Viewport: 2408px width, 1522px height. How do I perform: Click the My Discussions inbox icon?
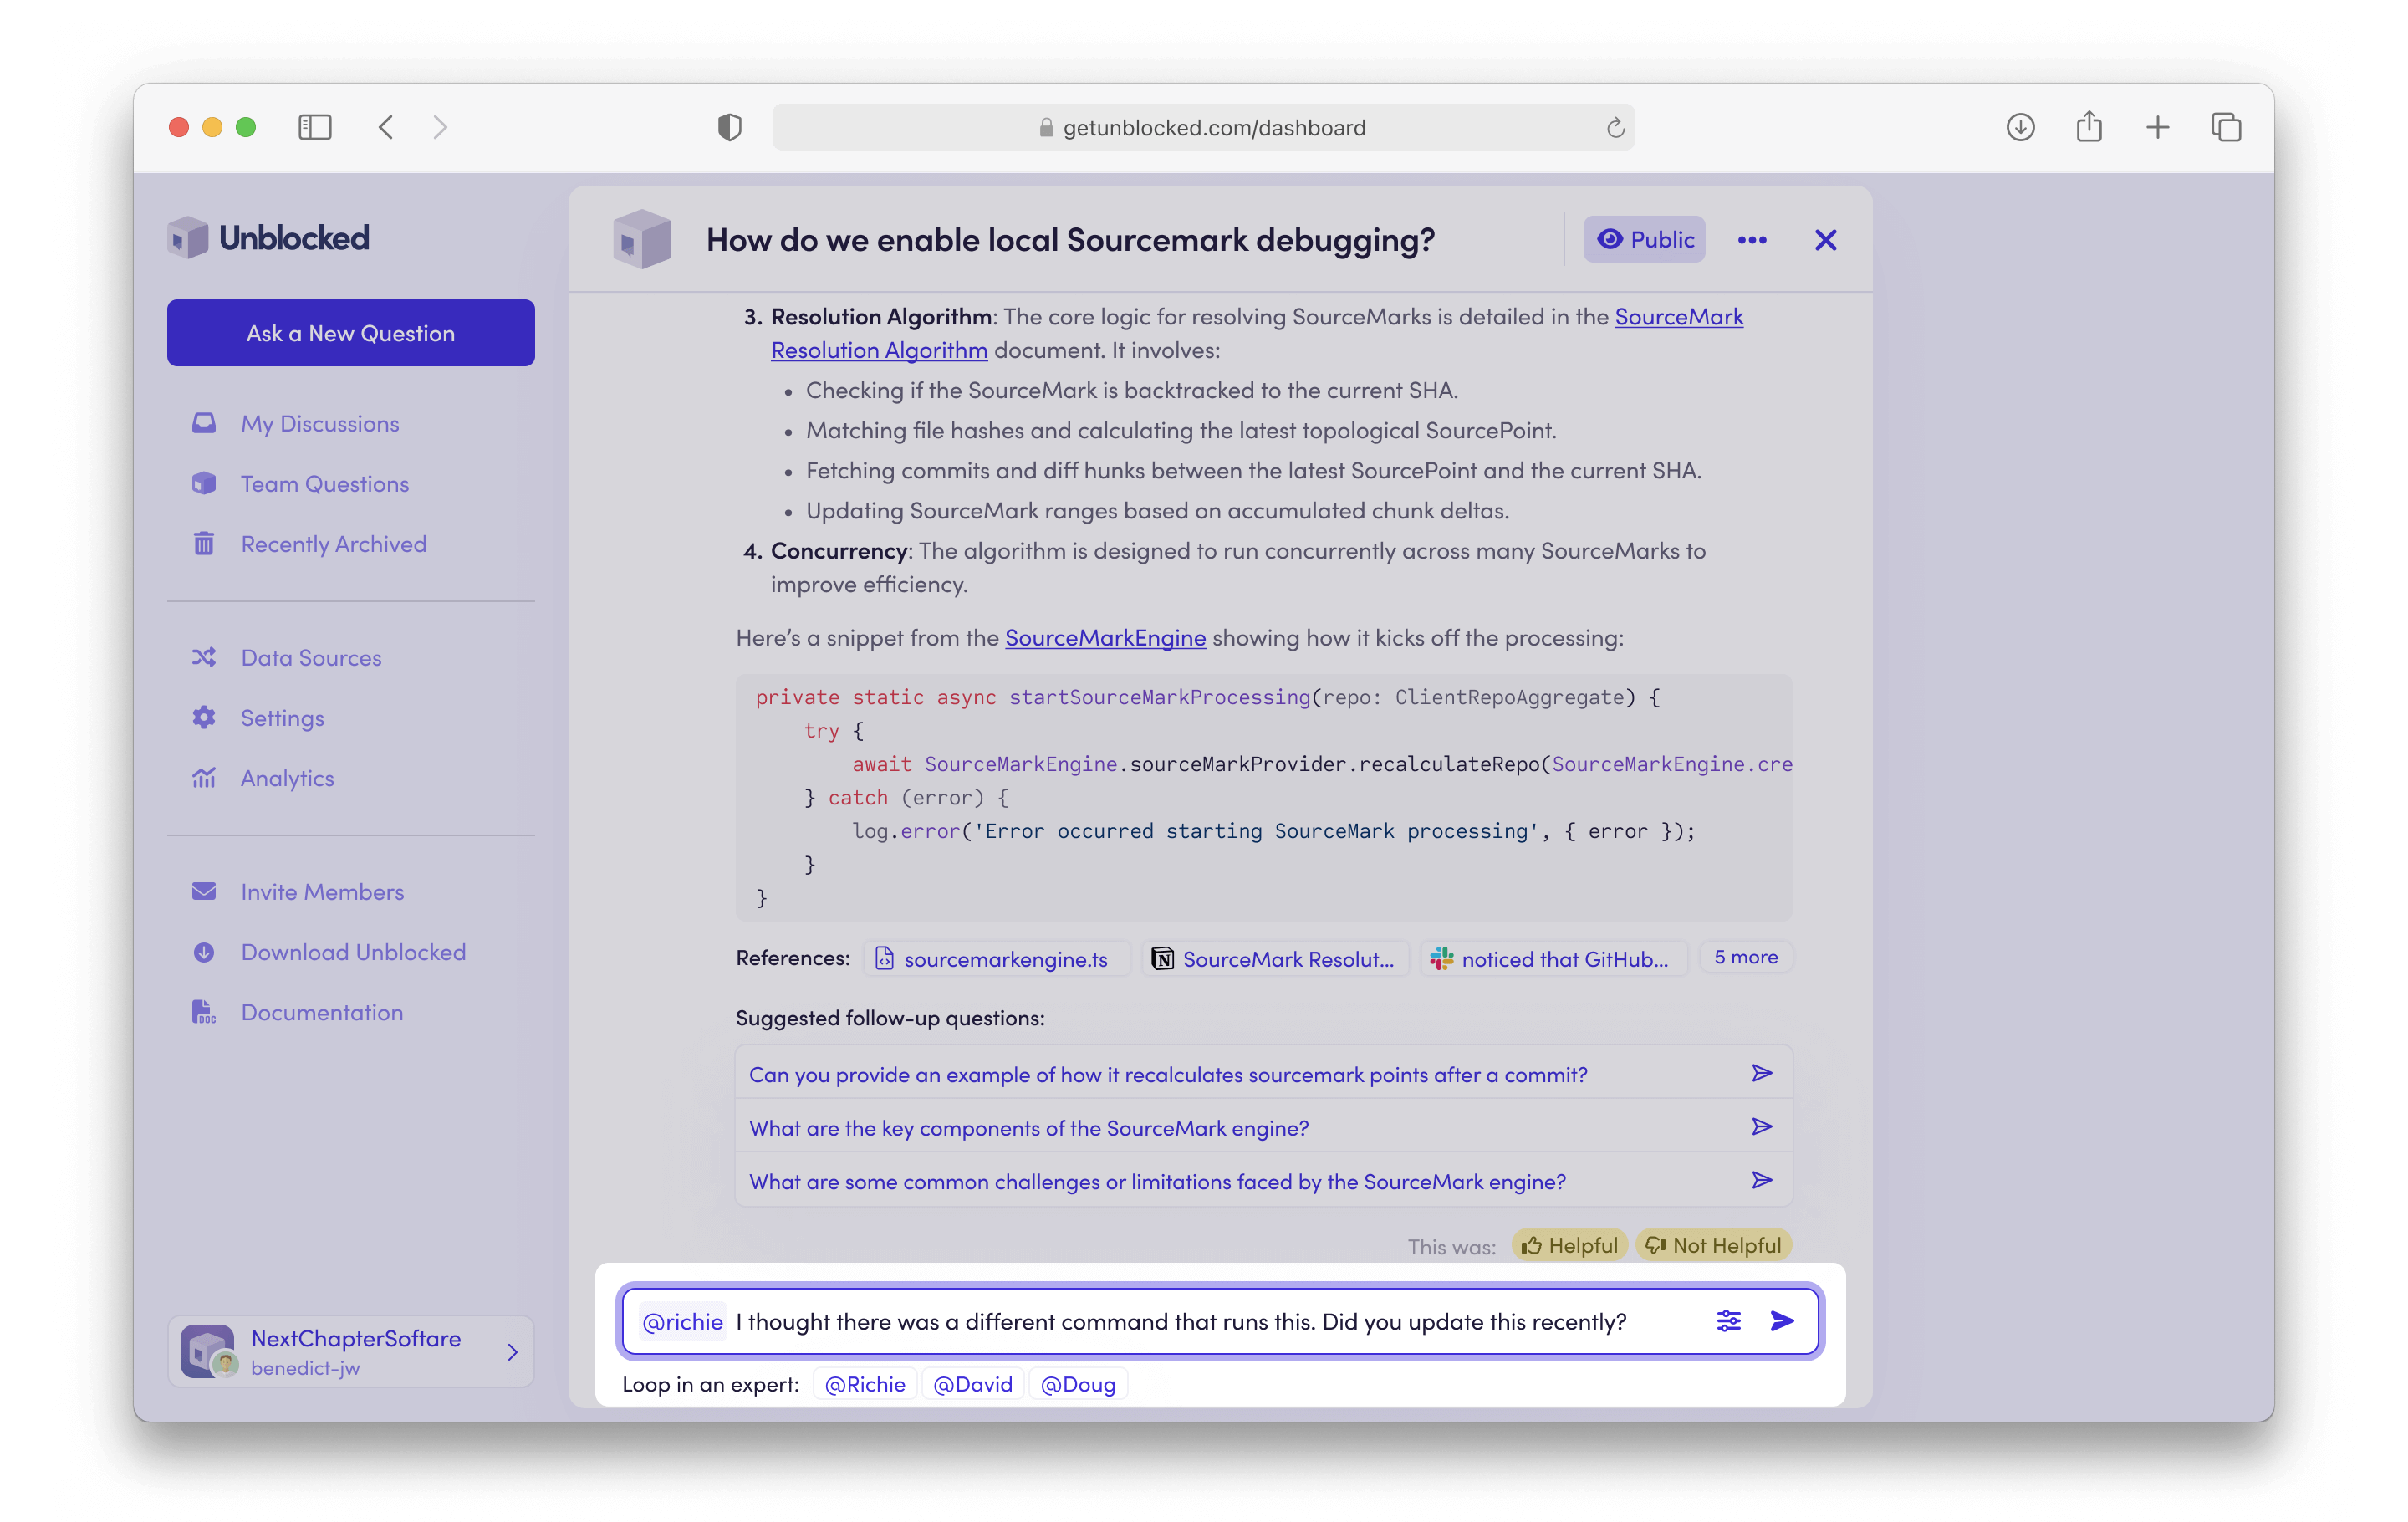pyautogui.click(x=204, y=423)
